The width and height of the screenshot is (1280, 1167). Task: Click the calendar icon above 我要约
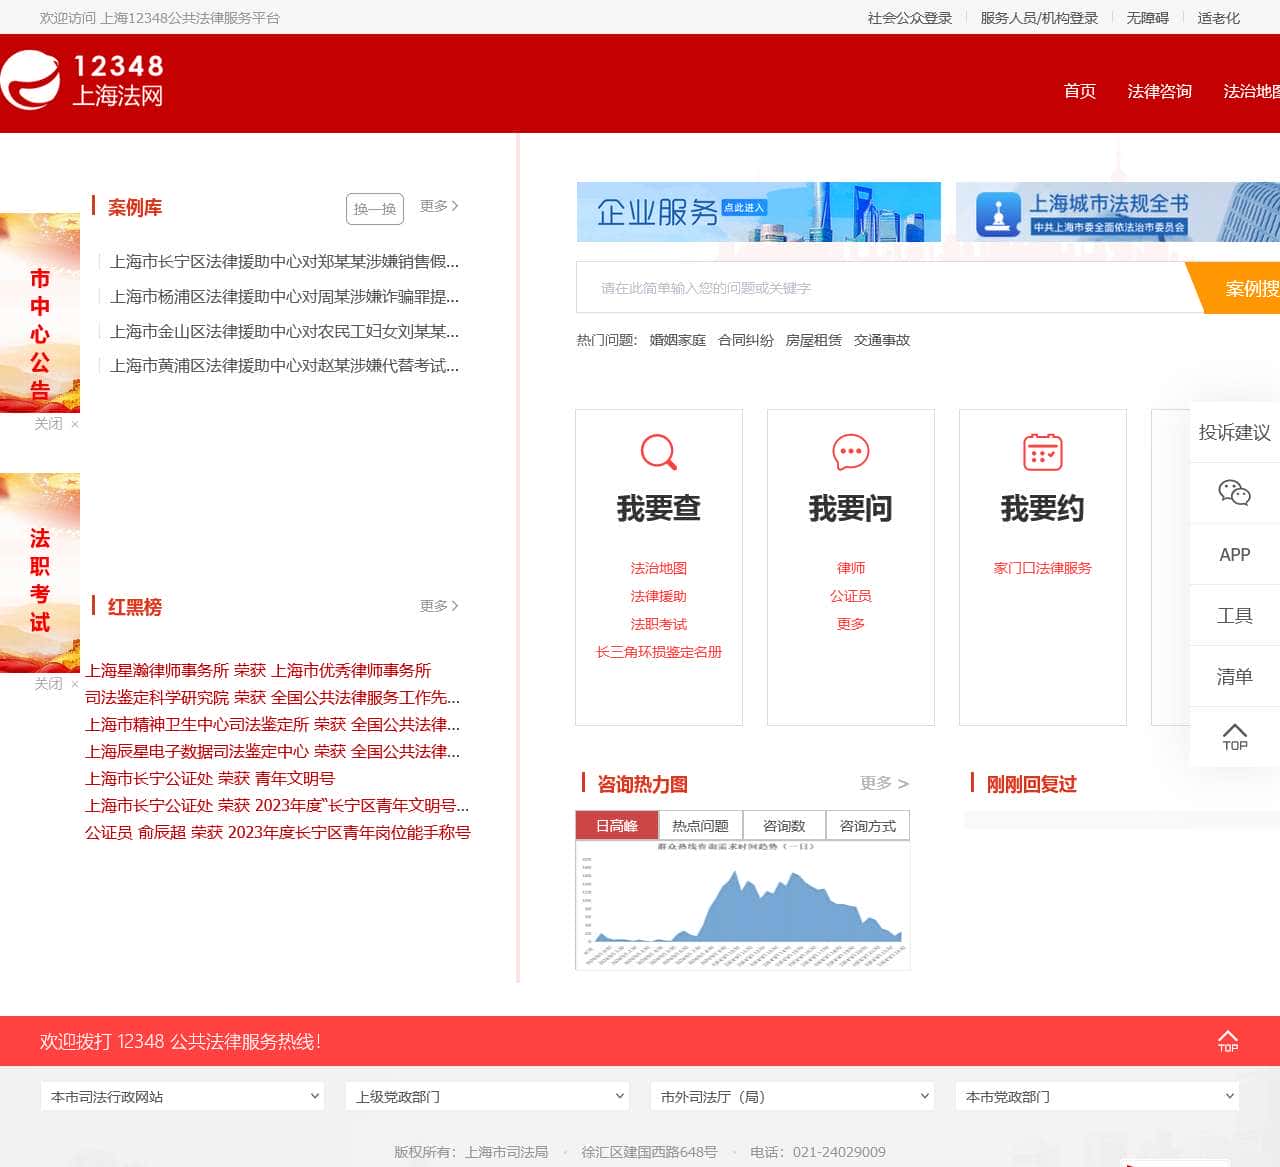click(x=1042, y=452)
